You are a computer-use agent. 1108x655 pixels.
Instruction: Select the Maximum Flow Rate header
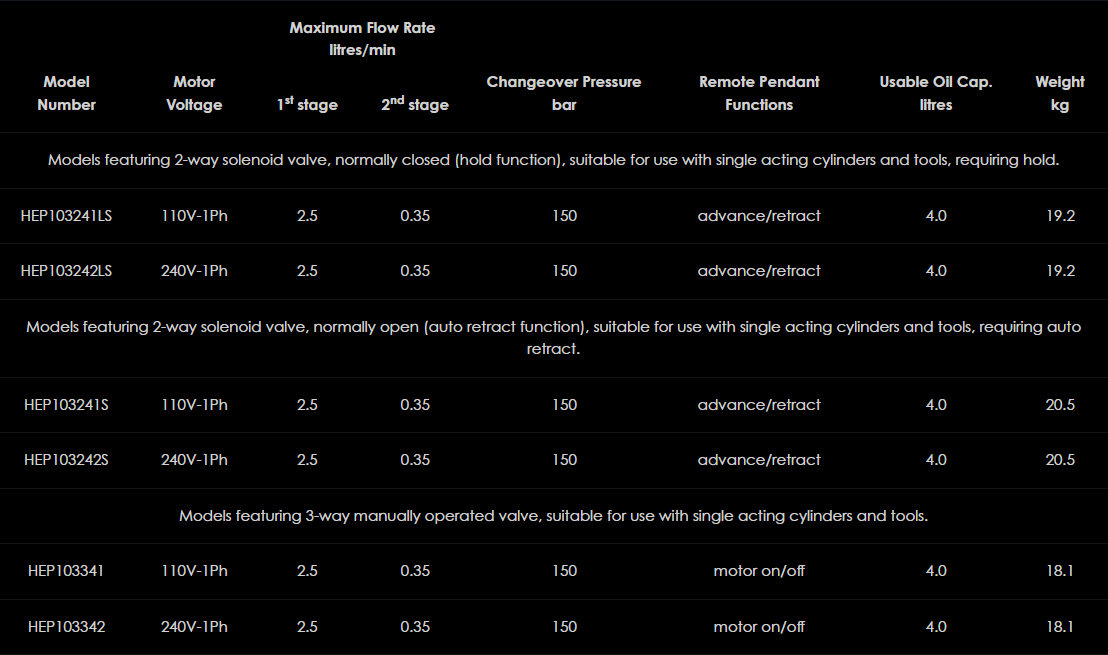click(362, 38)
